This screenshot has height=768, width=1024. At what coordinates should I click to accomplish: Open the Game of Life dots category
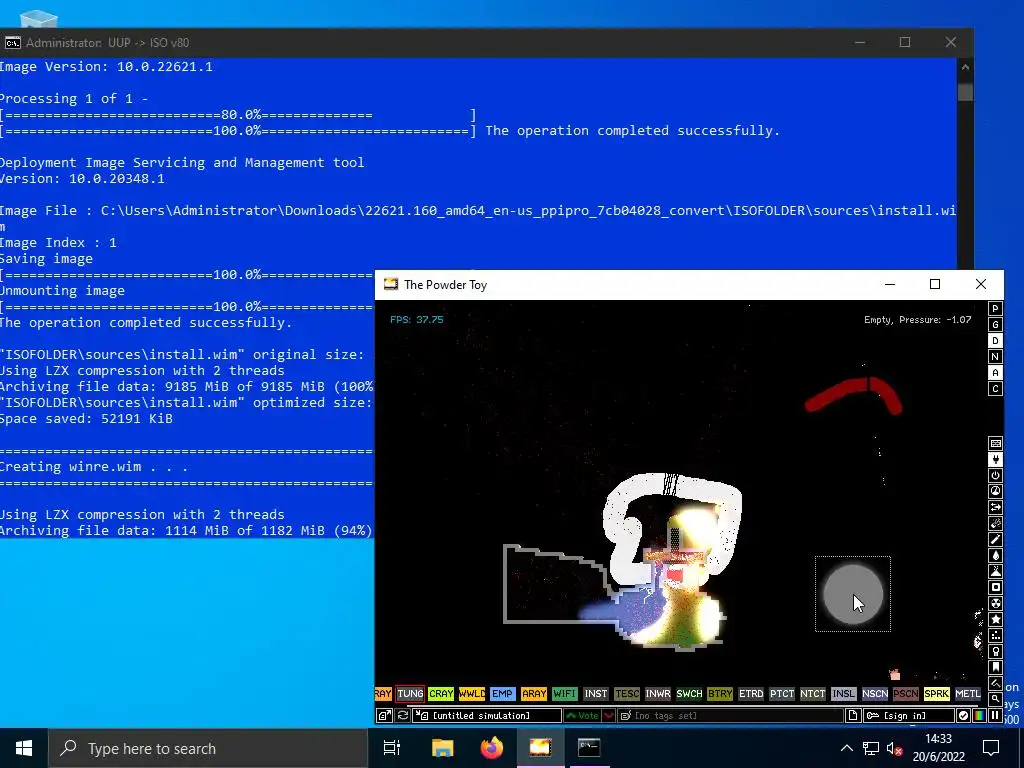(x=995, y=635)
